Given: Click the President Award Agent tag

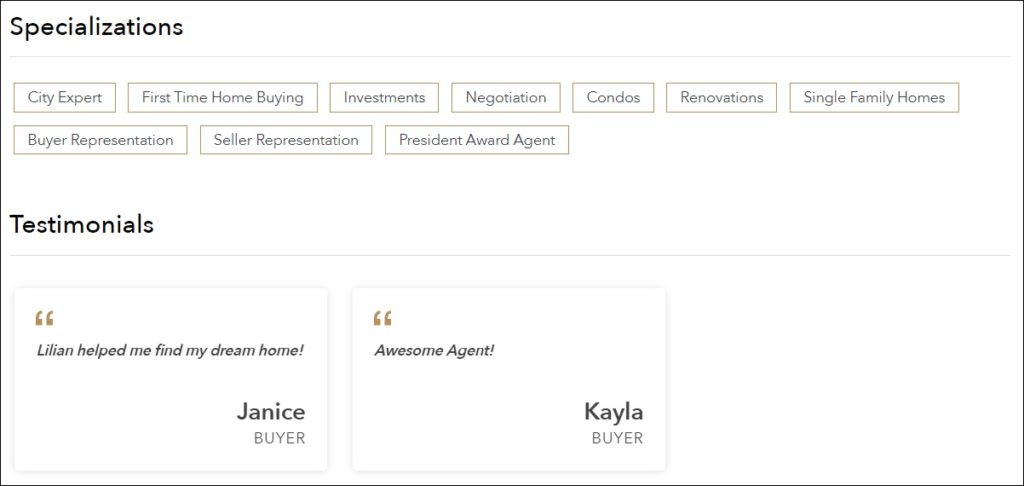Looking at the screenshot, I should click(x=477, y=140).
